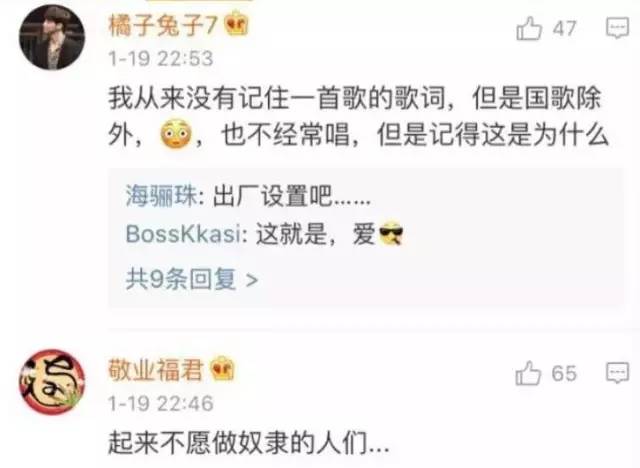The height and width of the screenshot is (468, 640).
Task: Like 敬业福君's comment with thumbs up
Action: pyautogui.click(x=528, y=373)
